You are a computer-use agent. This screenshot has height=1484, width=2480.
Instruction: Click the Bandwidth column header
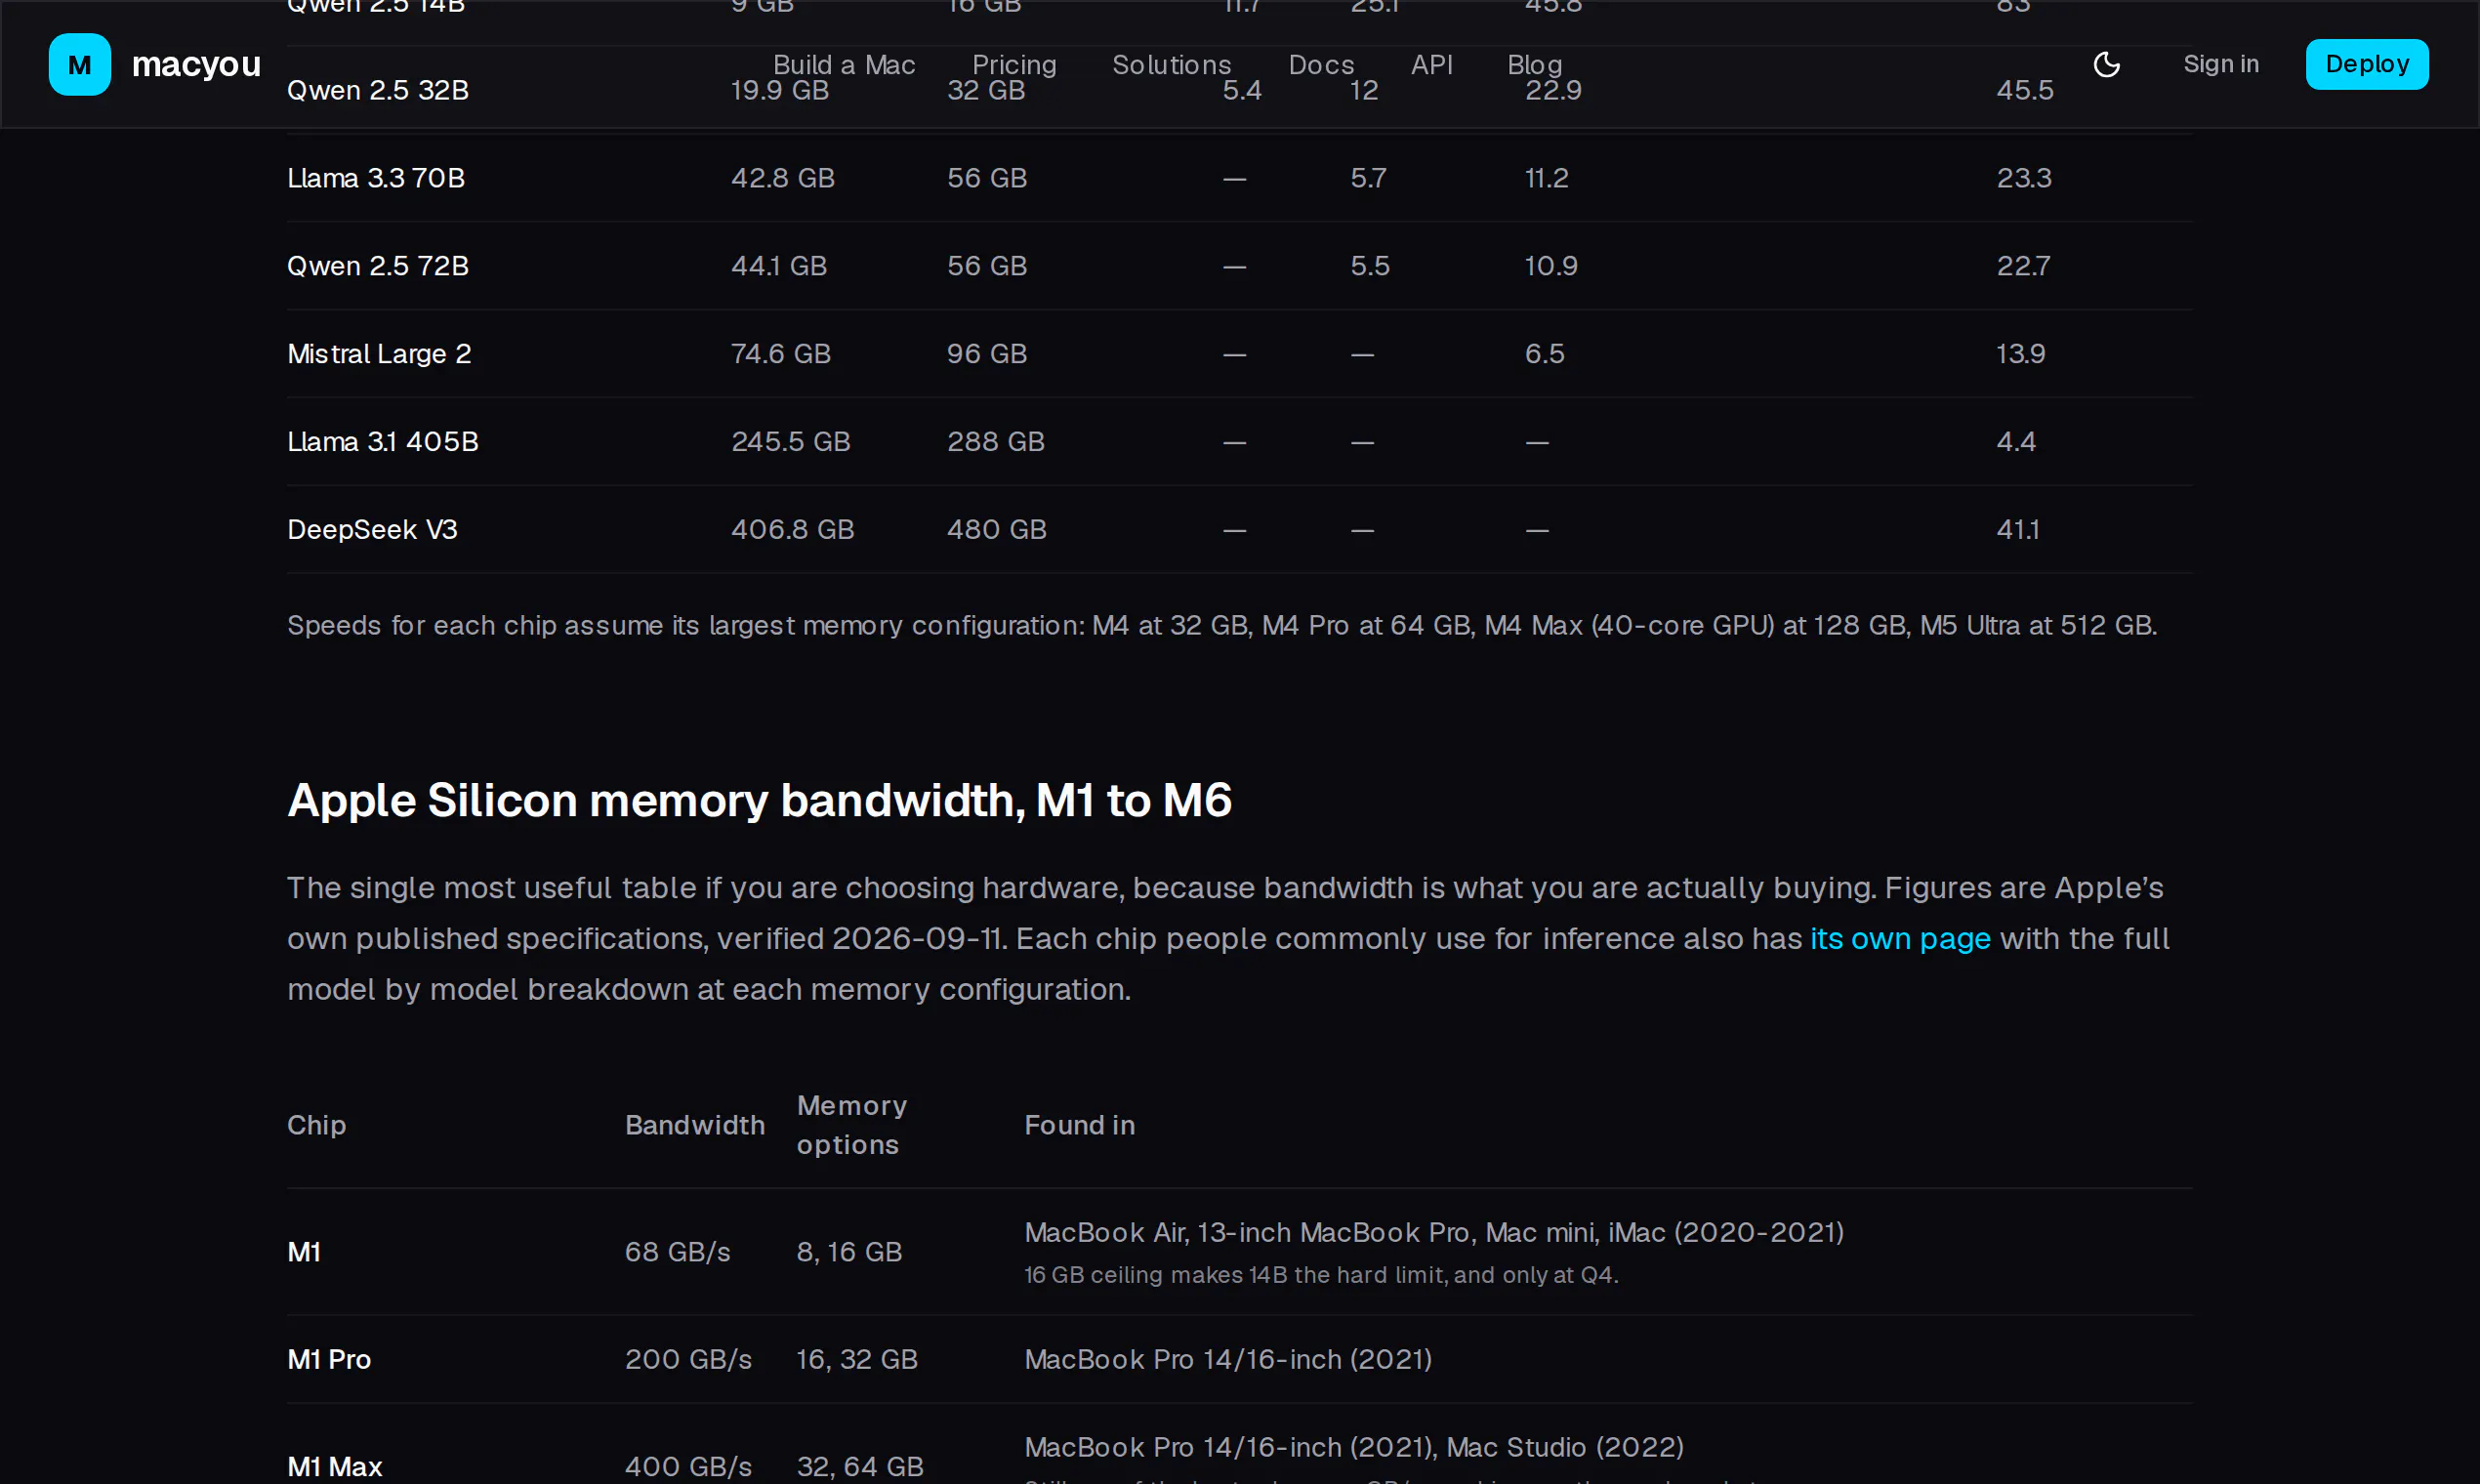[694, 1125]
